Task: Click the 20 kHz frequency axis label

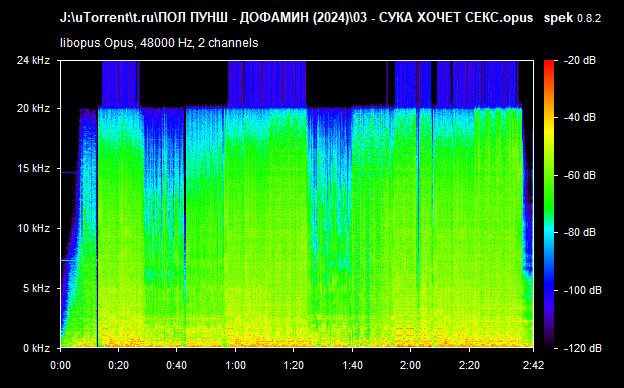Action: 33,108
